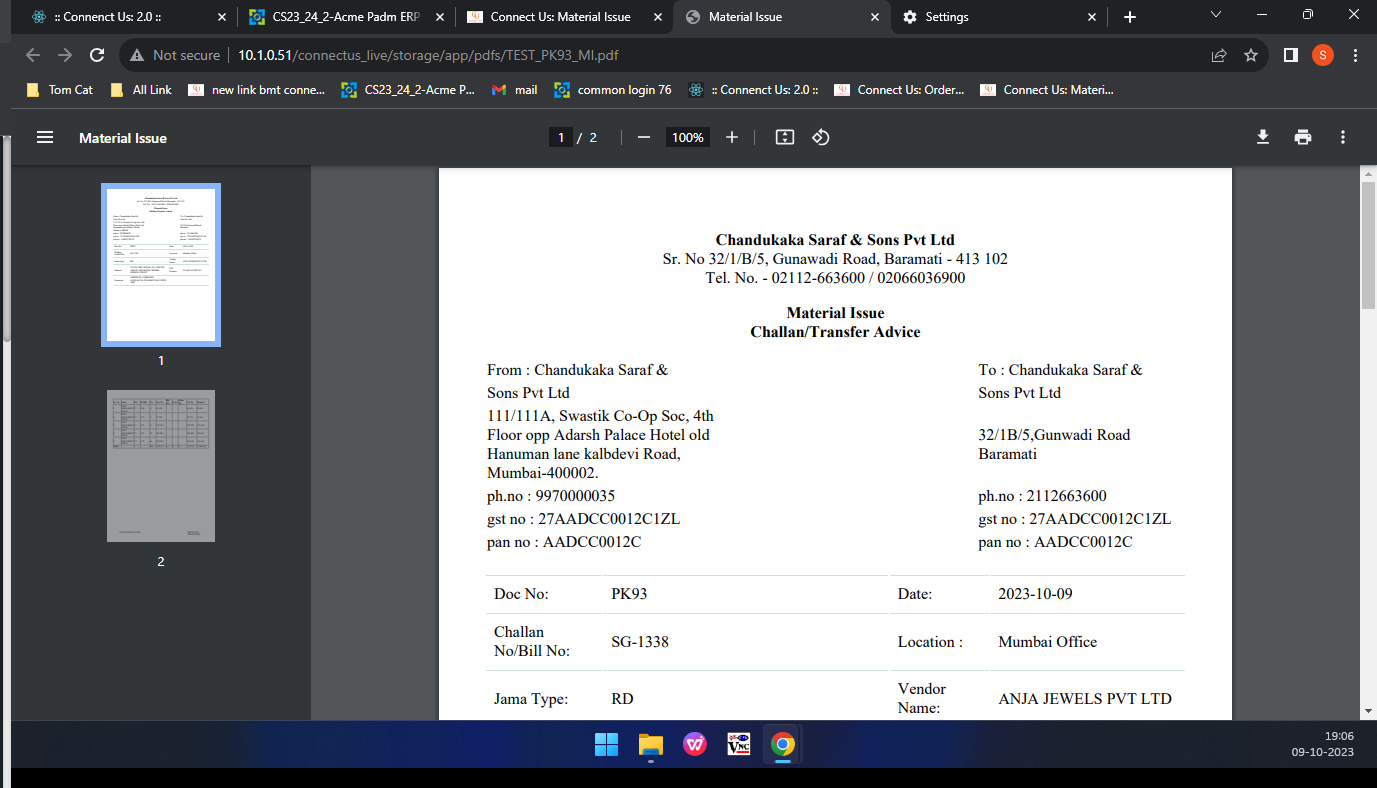Click 'Challan/Transfer Advice' title
Screen dimensions: 1377x788
pyautogui.click(x=835, y=332)
